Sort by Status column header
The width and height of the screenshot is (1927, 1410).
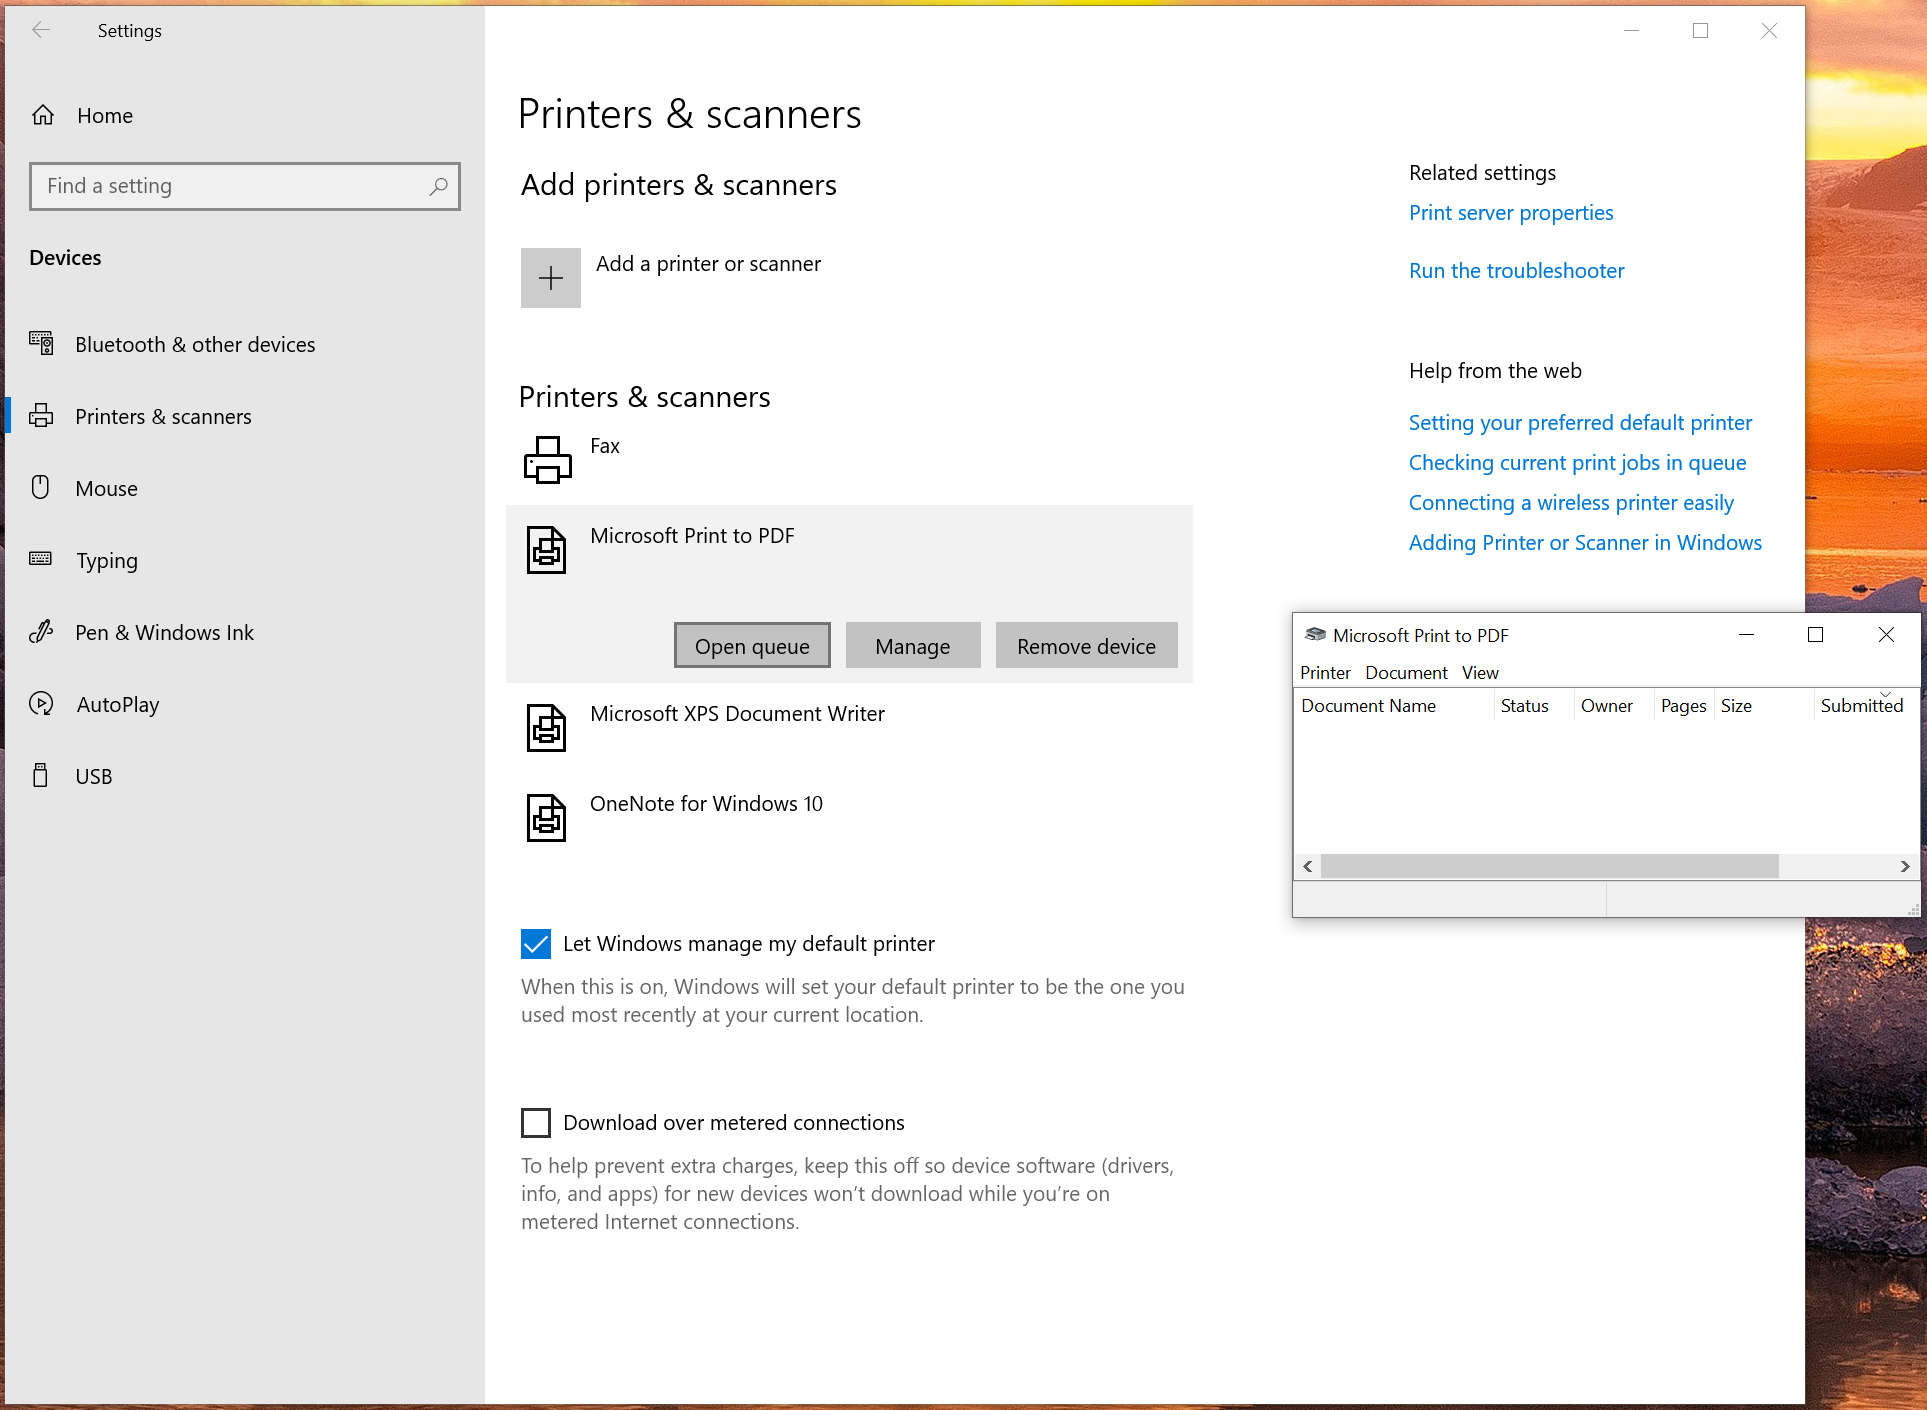pyautogui.click(x=1534, y=706)
